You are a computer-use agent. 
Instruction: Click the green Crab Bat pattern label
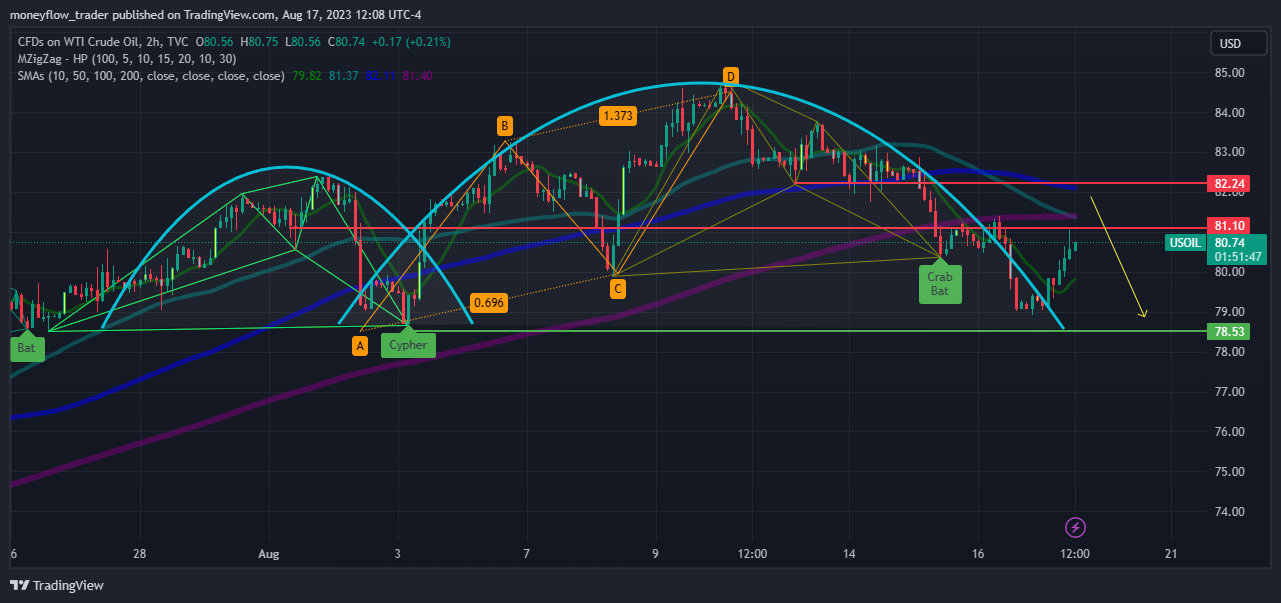(939, 284)
